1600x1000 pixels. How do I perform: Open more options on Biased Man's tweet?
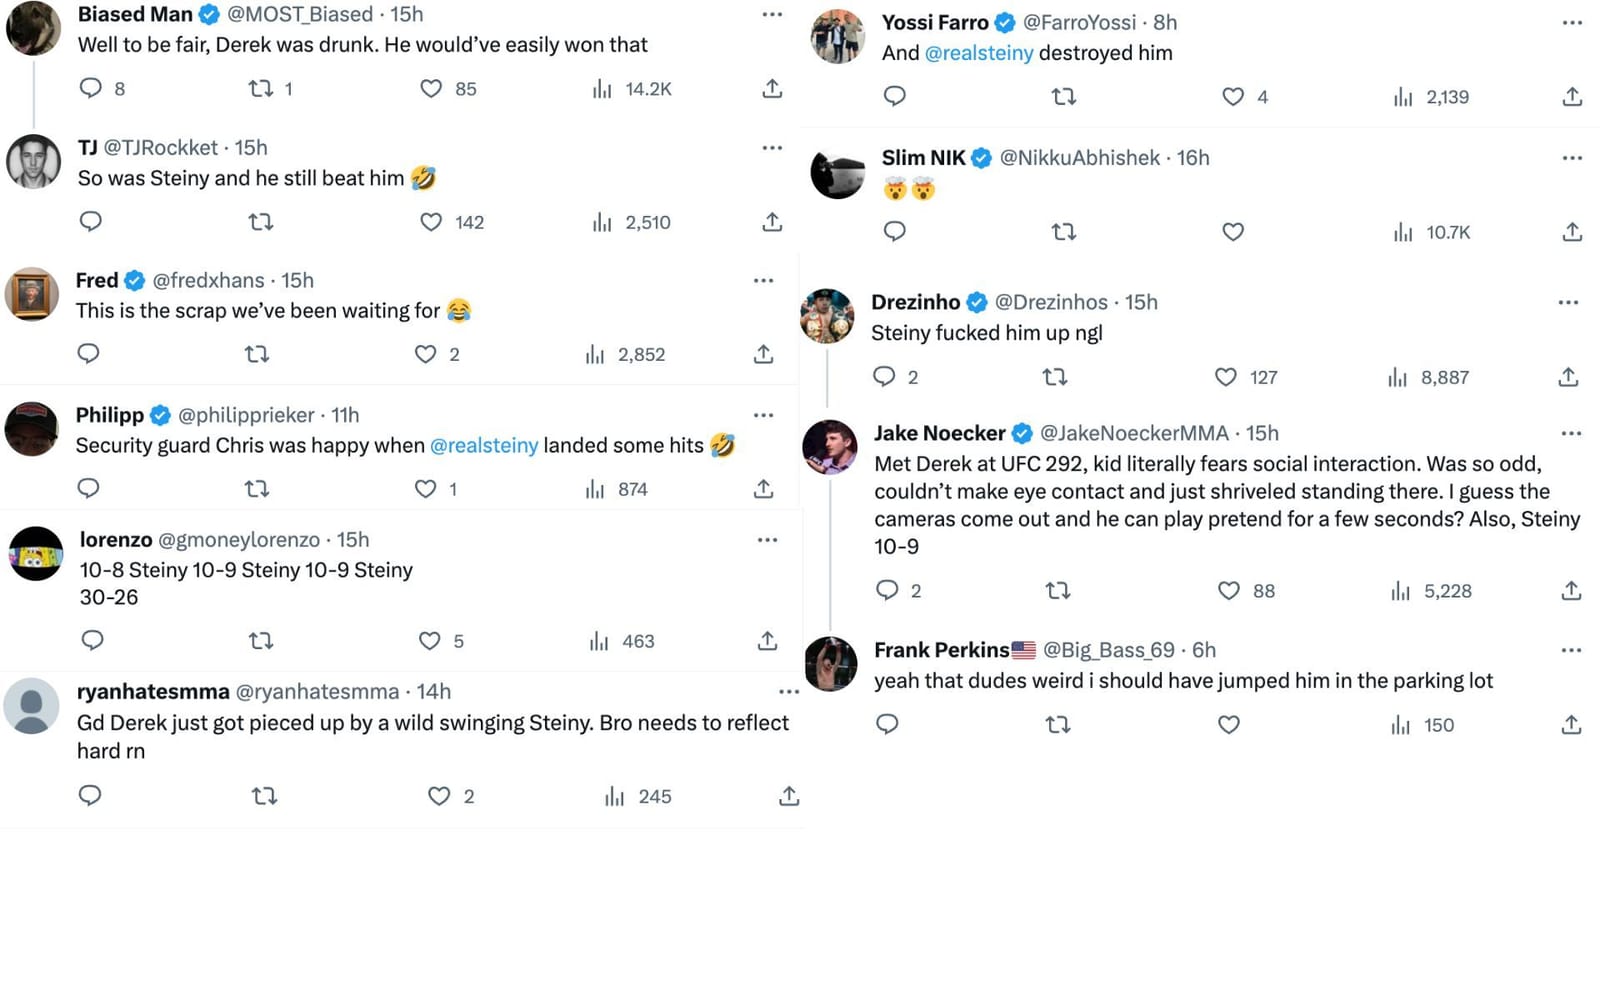pos(771,13)
